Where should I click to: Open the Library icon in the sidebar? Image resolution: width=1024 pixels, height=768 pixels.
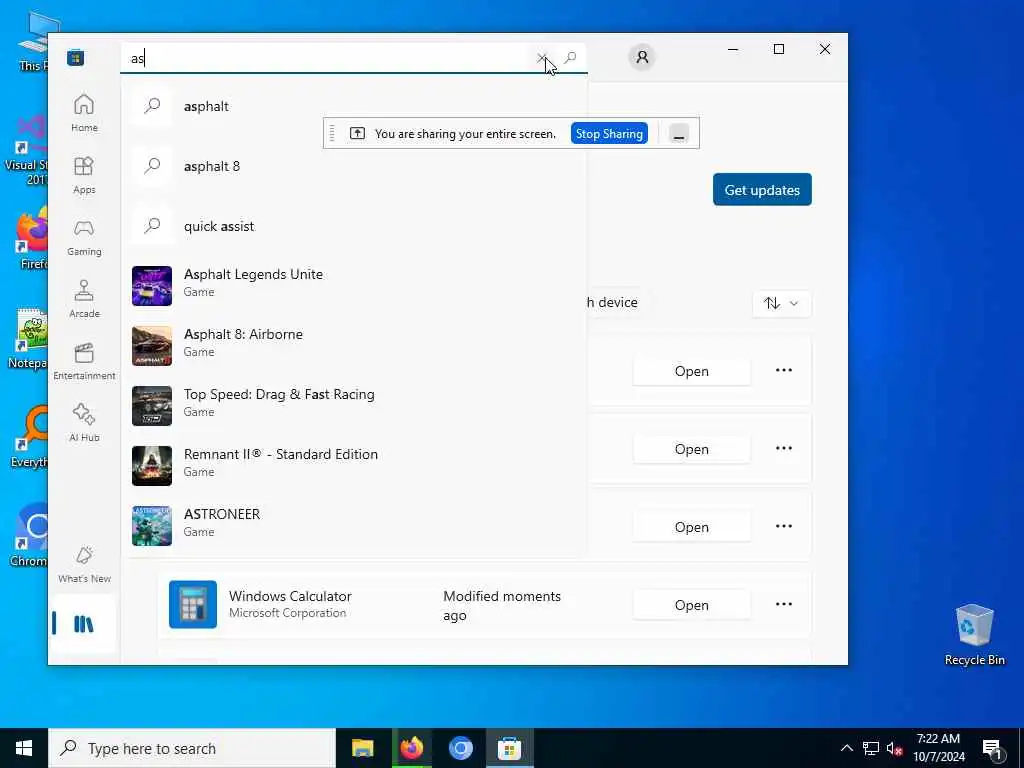84,624
